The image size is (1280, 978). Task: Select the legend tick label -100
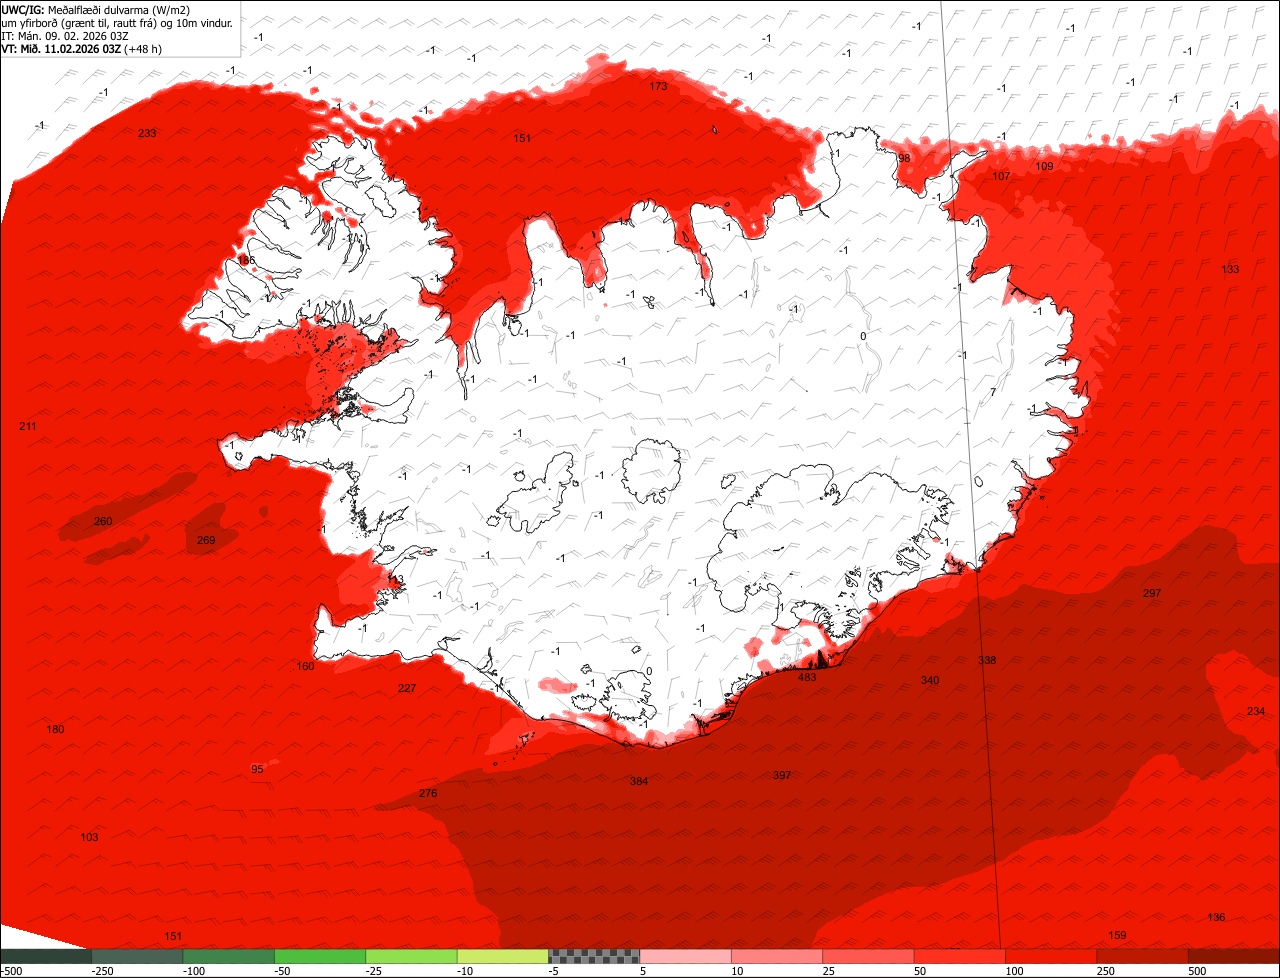pyautogui.click(x=193, y=971)
